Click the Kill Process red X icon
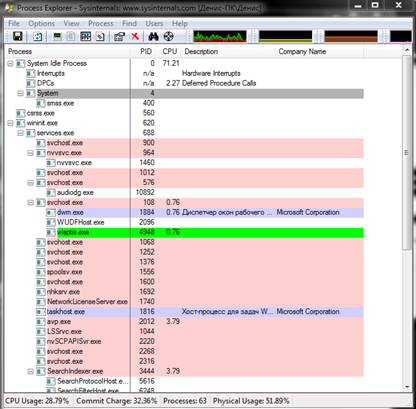416x409 pixels. click(135, 36)
